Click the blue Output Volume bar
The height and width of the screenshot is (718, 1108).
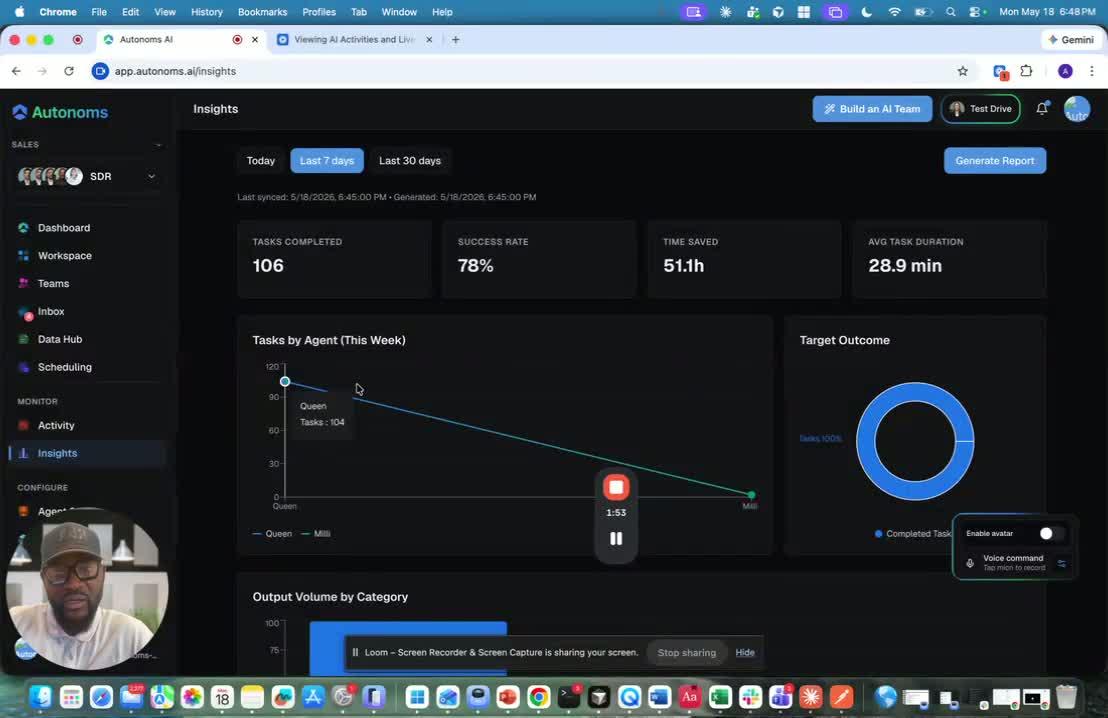[x=408, y=648]
